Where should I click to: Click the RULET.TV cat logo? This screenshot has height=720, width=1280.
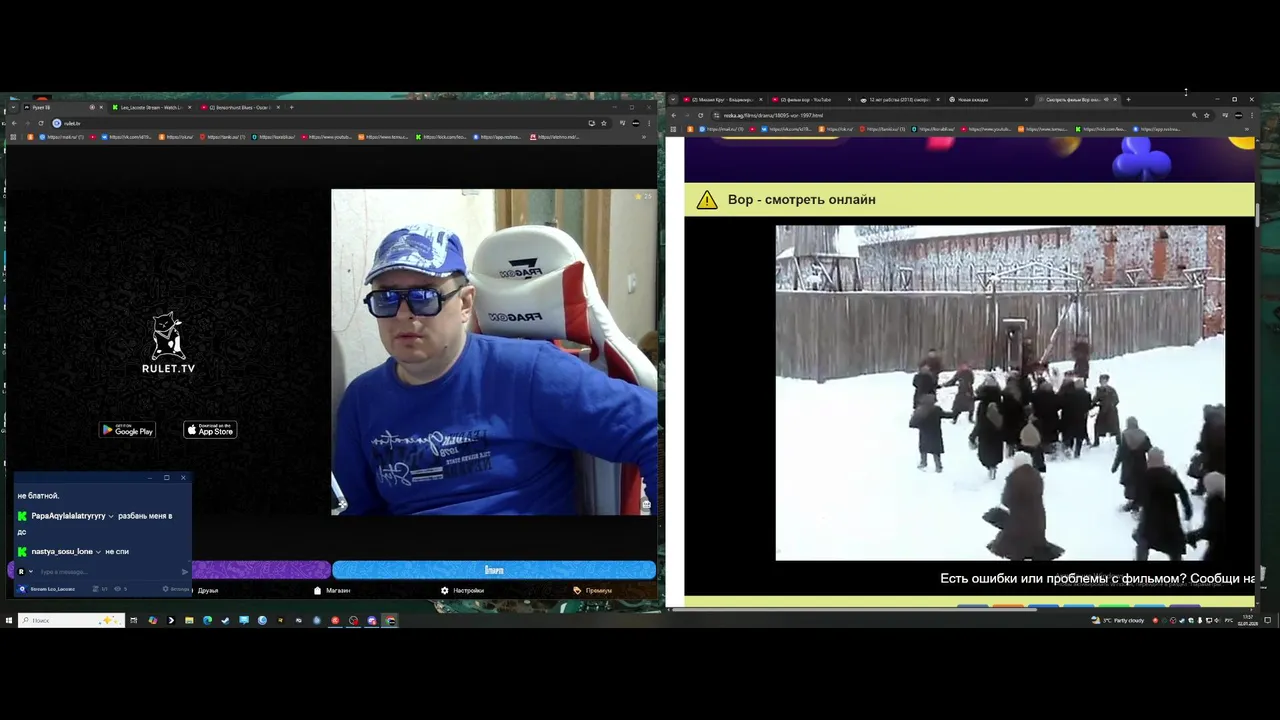(168, 342)
